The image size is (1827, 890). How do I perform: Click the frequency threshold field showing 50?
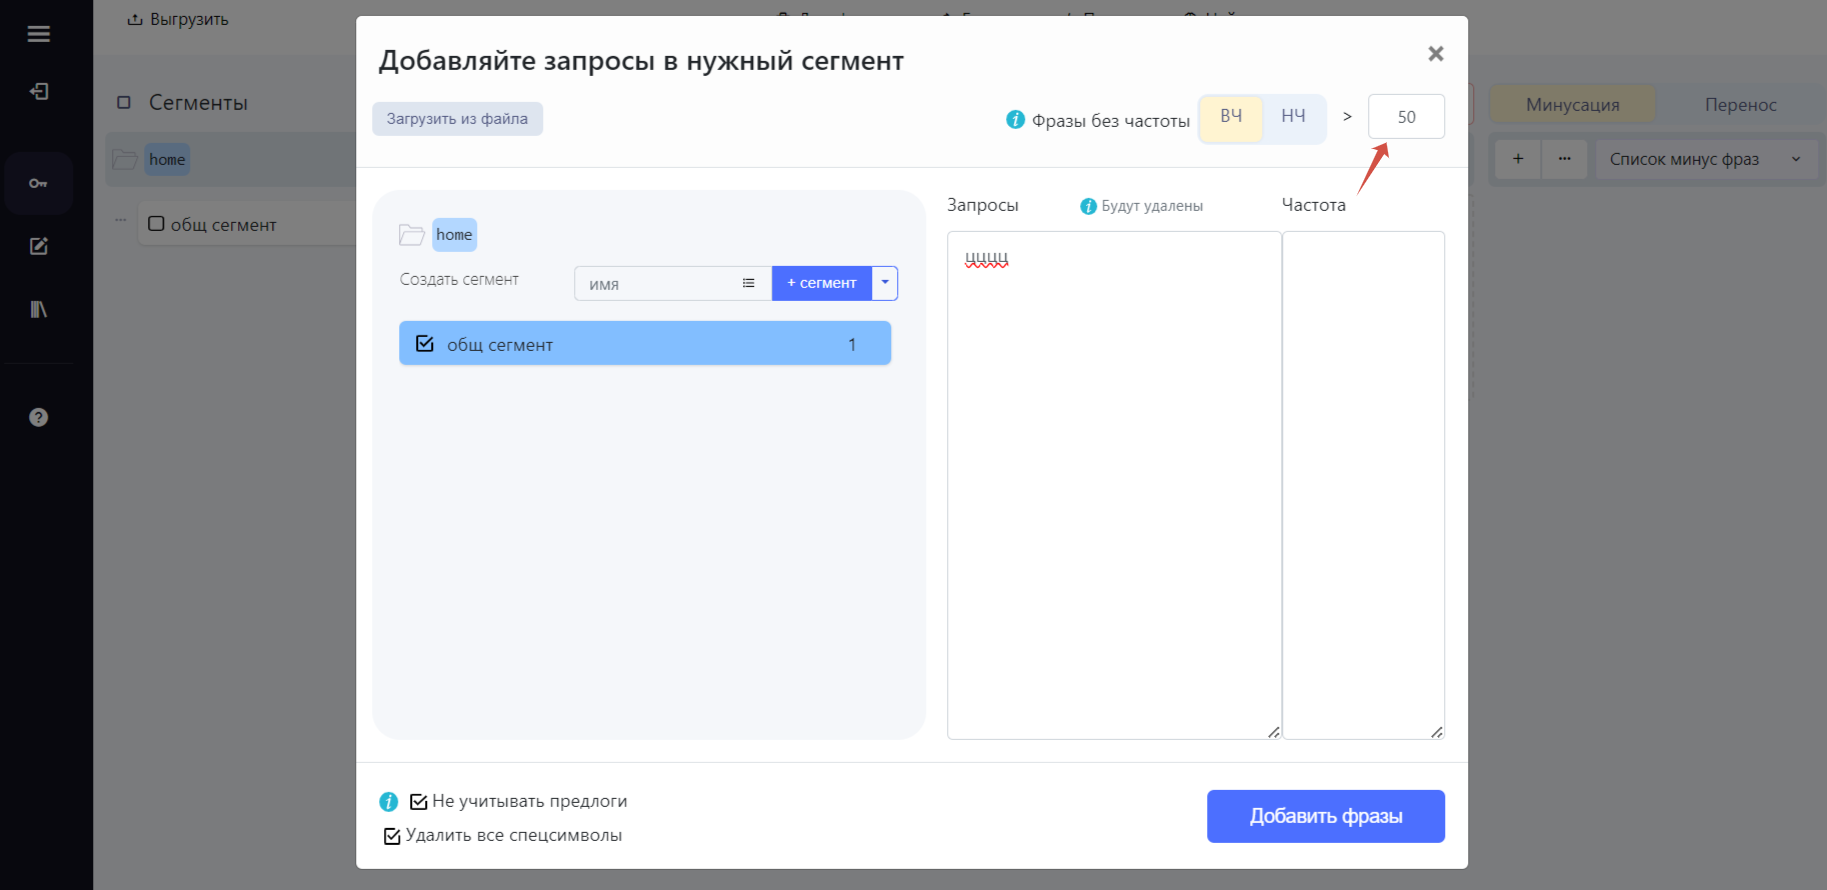click(x=1406, y=117)
